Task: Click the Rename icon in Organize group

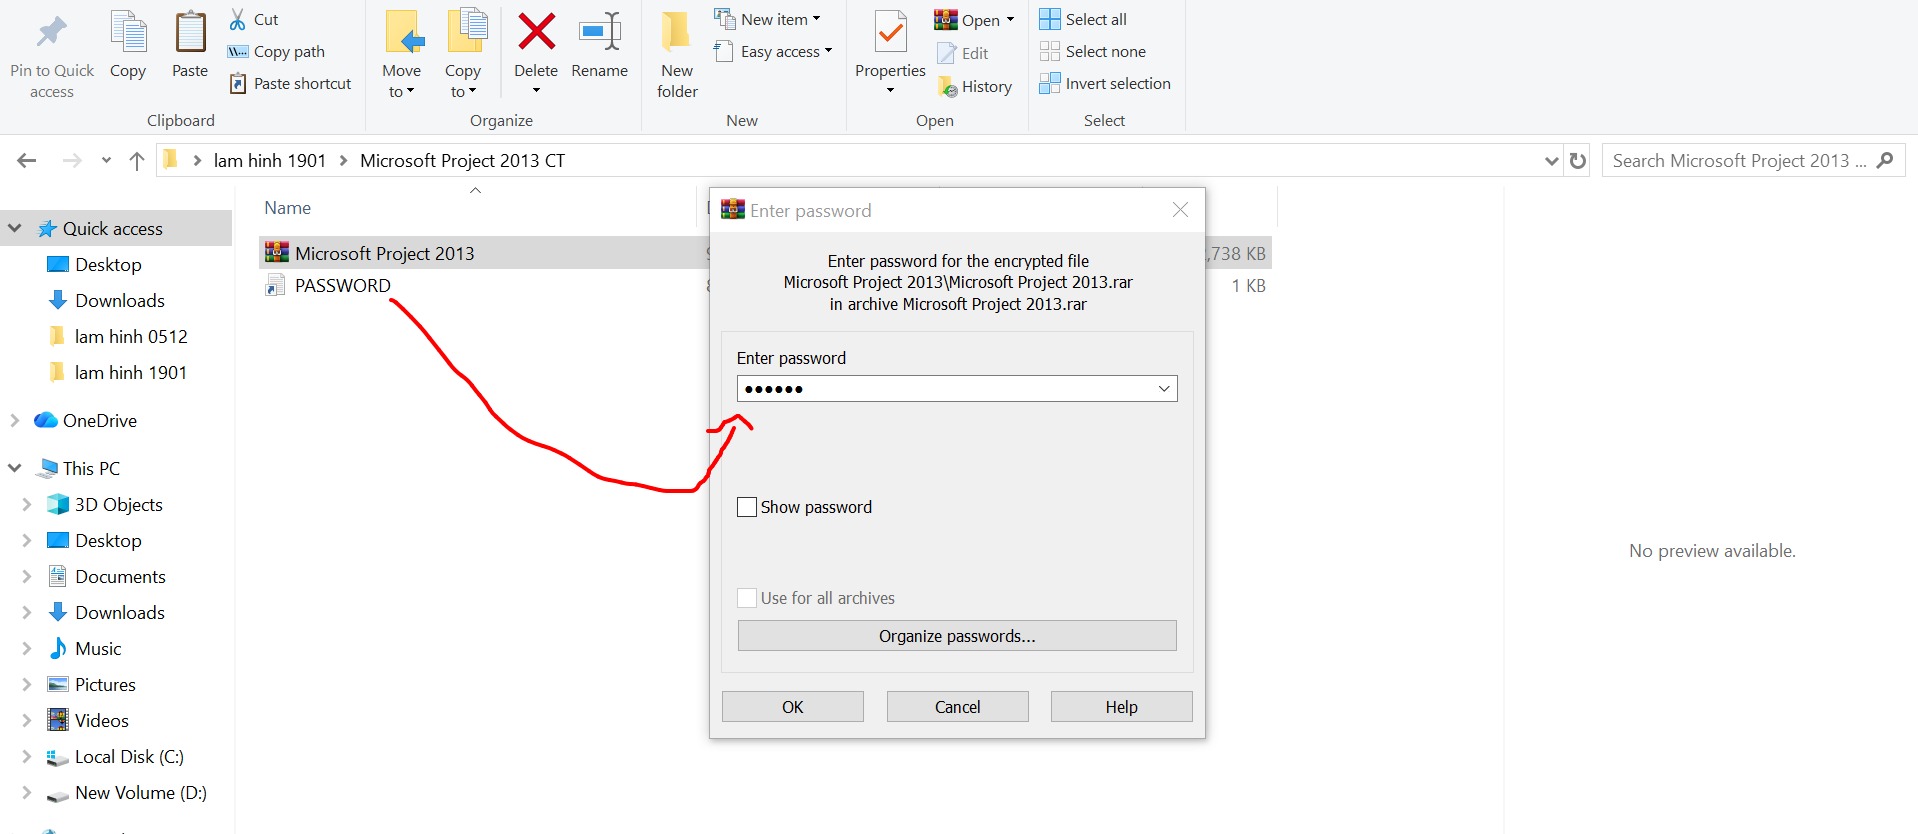Action: [x=599, y=32]
